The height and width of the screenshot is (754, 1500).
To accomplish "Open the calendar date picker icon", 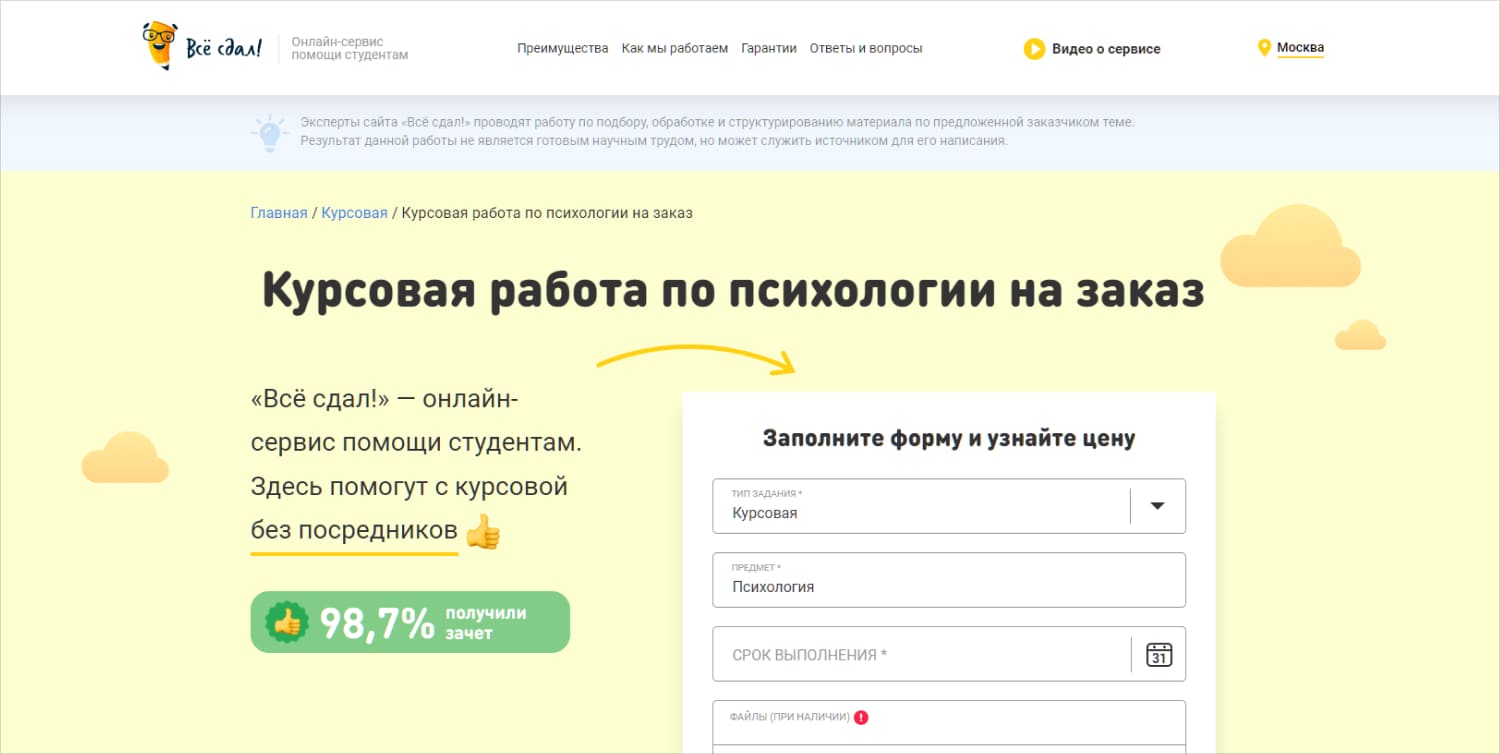I will [1159, 655].
